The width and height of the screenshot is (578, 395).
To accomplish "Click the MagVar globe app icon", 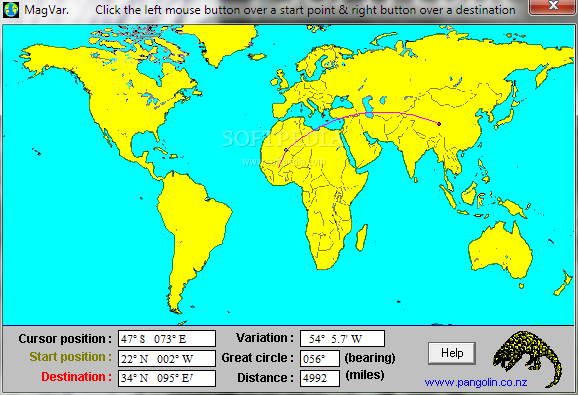I will tap(11, 10).
